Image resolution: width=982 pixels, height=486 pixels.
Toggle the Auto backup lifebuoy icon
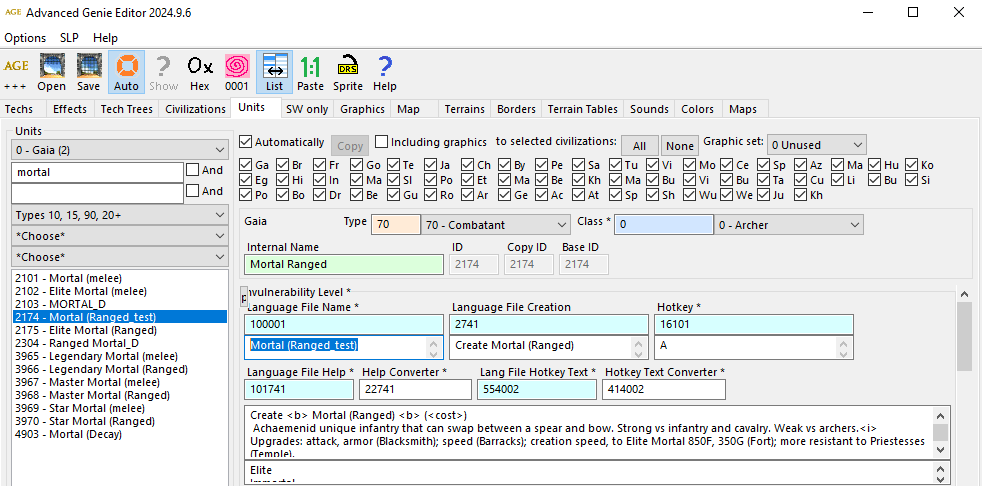tap(126, 67)
